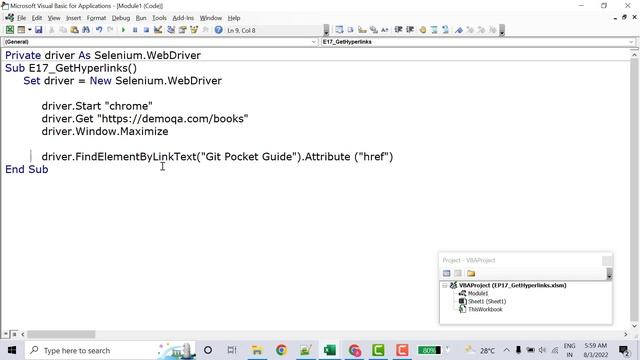The width and height of the screenshot is (640, 360).
Task: Click the "href" text in the code
Action: 373,157
